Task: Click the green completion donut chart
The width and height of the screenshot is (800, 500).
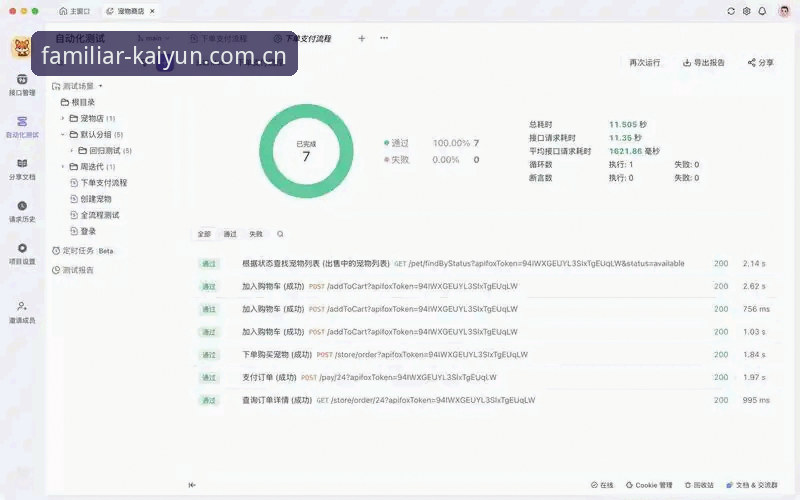Action: click(x=306, y=151)
